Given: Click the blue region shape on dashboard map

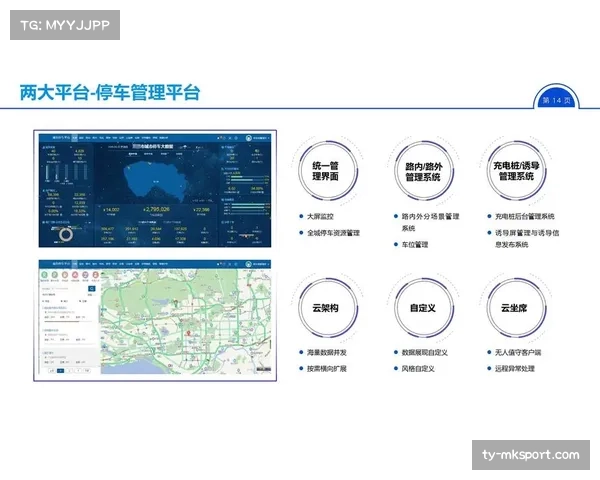Looking at the screenshot, I should point(155,182).
